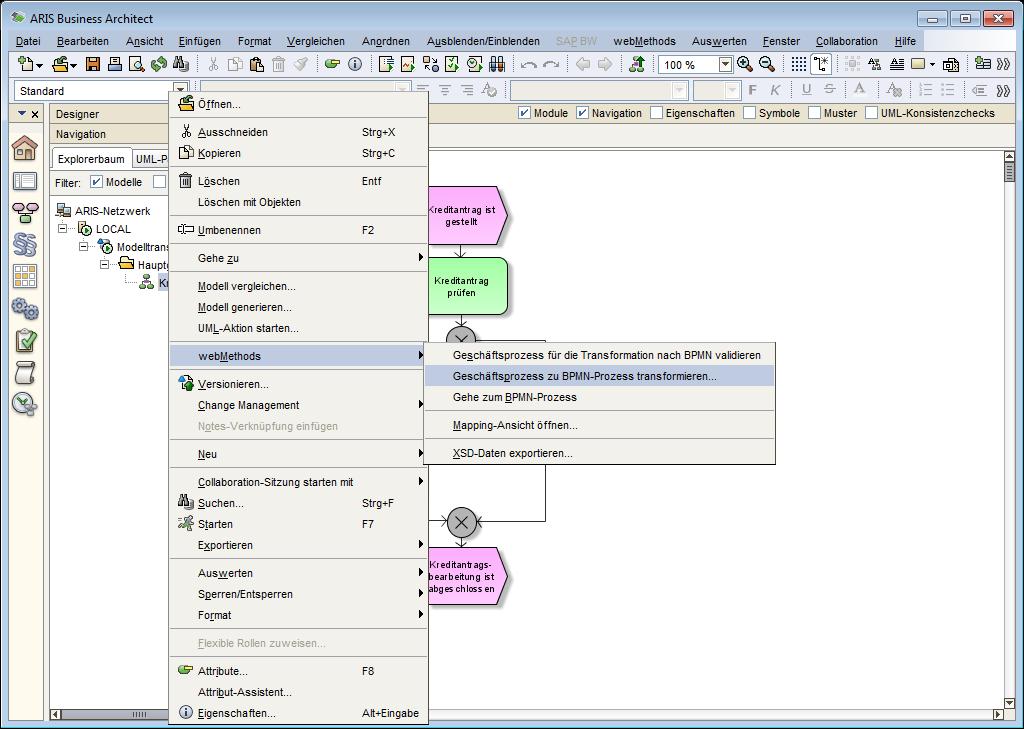Open the paragraph-sign module in sidebar
Viewport: 1024px width, 729px height.
(x=25, y=245)
